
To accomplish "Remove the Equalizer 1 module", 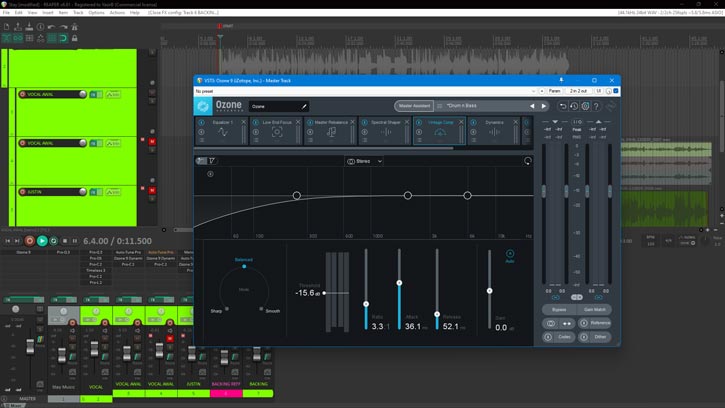I will coord(243,122).
